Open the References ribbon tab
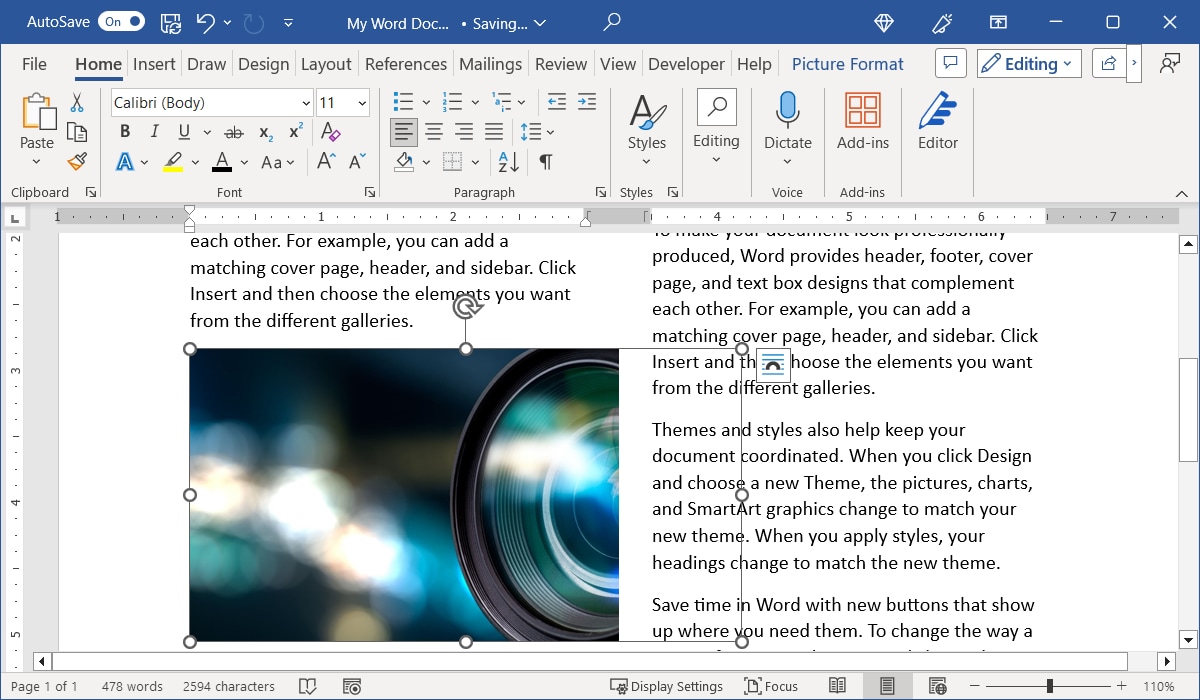 tap(405, 63)
